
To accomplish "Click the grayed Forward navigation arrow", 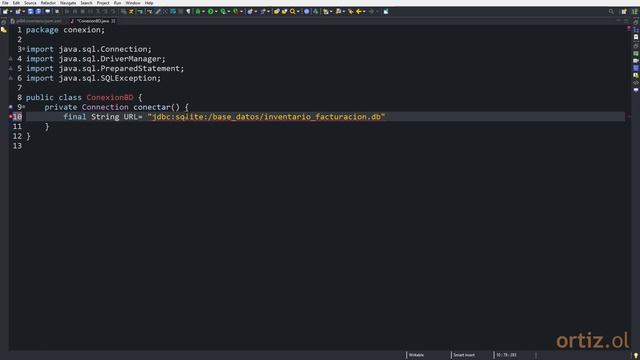I will click(x=371, y=11).
